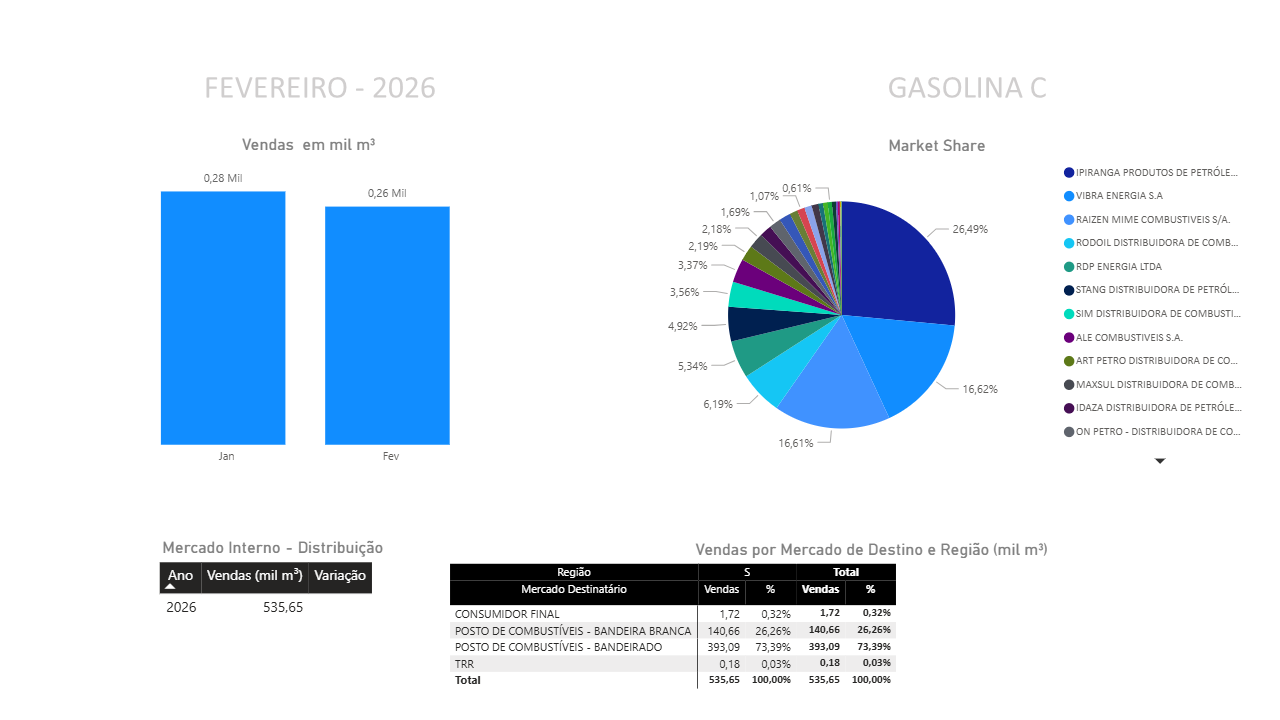Select the Jan bar in Vendas chart
This screenshot has height=720, width=1280.
223,318
